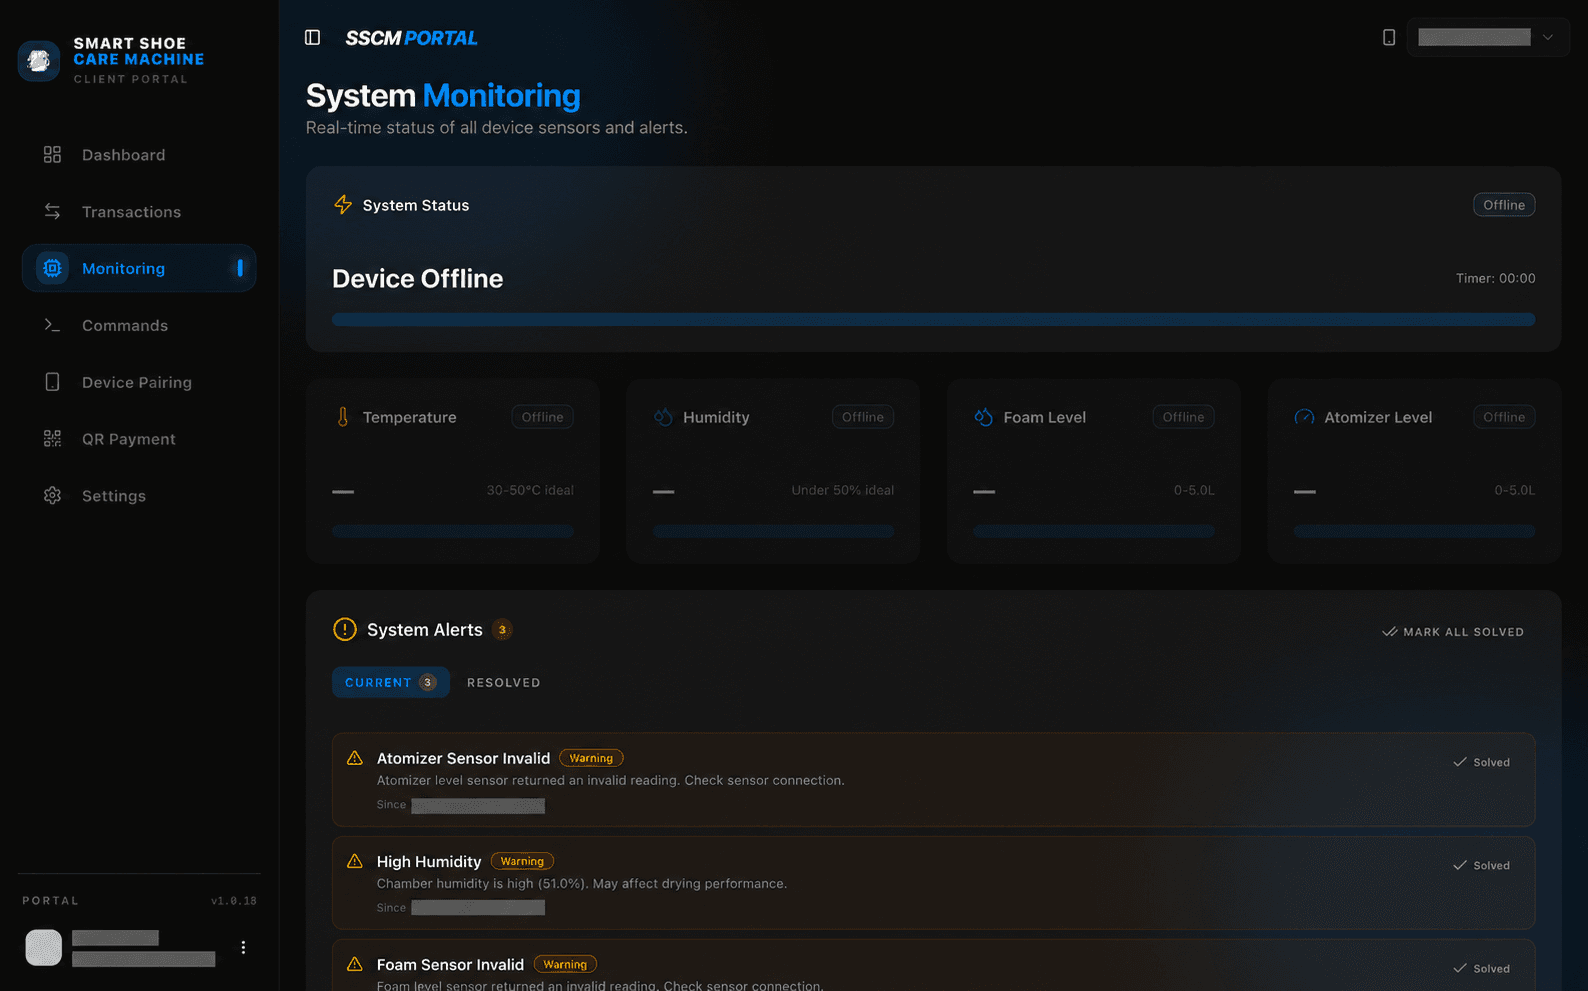Image resolution: width=1588 pixels, height=991 pixels.
Task: Click the Device Offline progress bar
Action: point(933,320)
